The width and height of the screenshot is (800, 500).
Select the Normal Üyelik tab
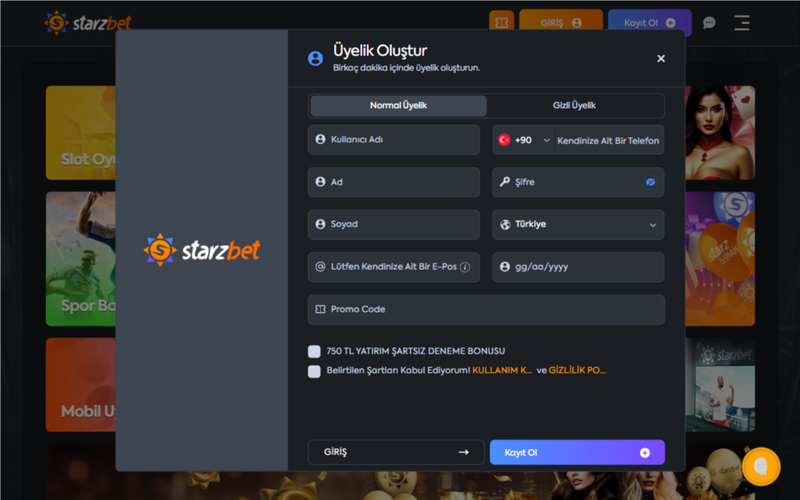398,106
